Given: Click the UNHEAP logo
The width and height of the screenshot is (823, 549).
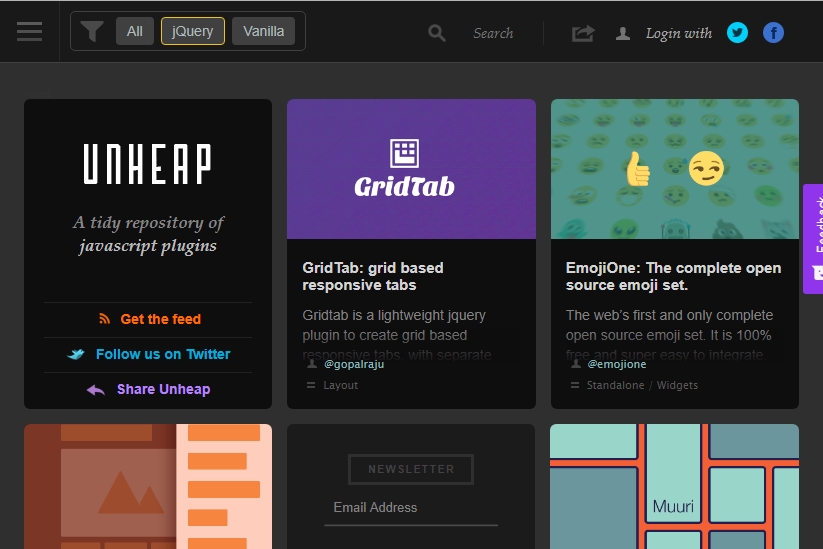Looking at the screenshot, I should coord(147,164).
